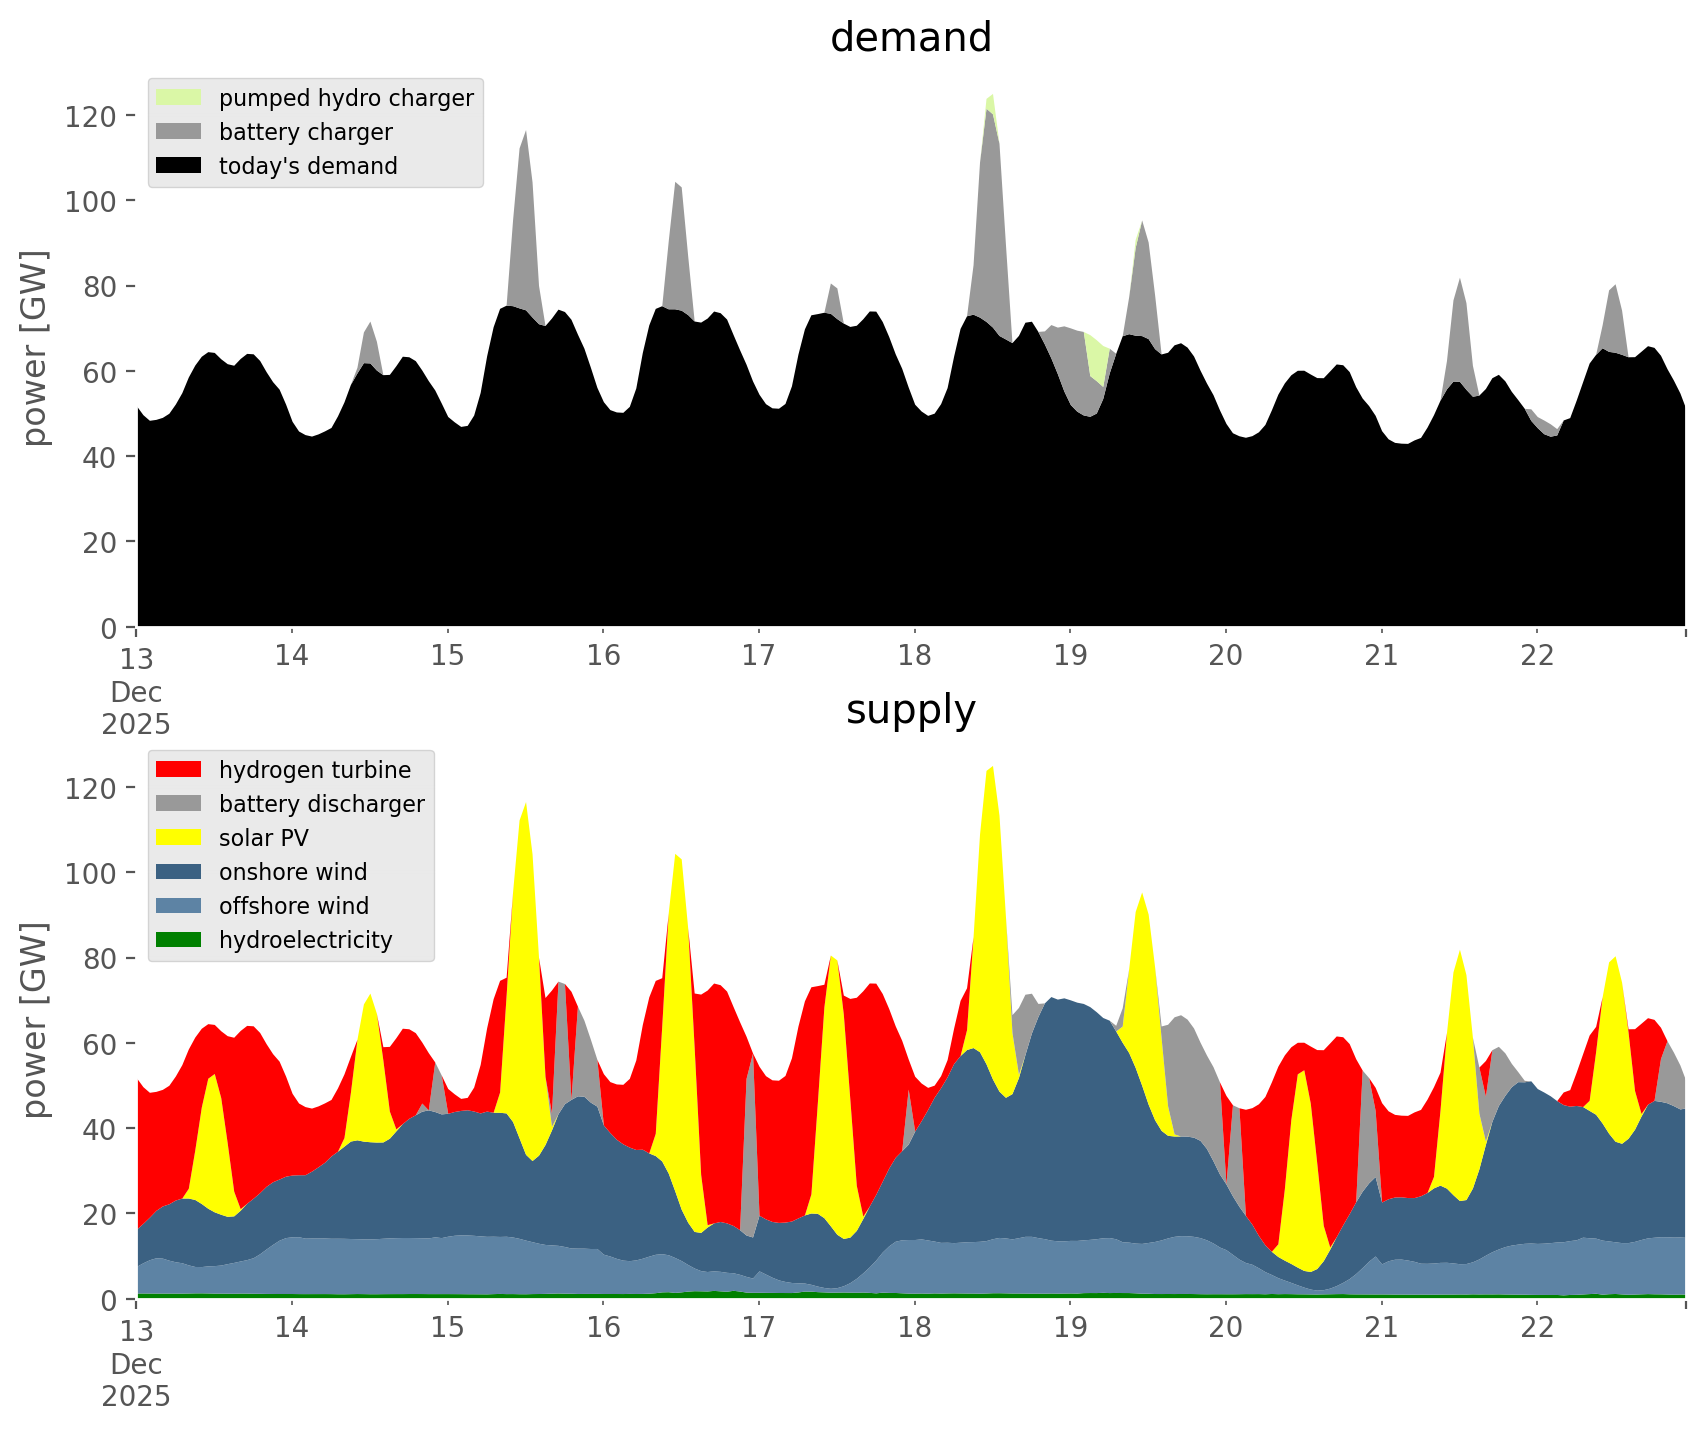Image resolution: width=1706 pixels, height=1431 pixels.
Task: Click the red hydrogen turbine legend swatch
Action: (x=179, y=770)
